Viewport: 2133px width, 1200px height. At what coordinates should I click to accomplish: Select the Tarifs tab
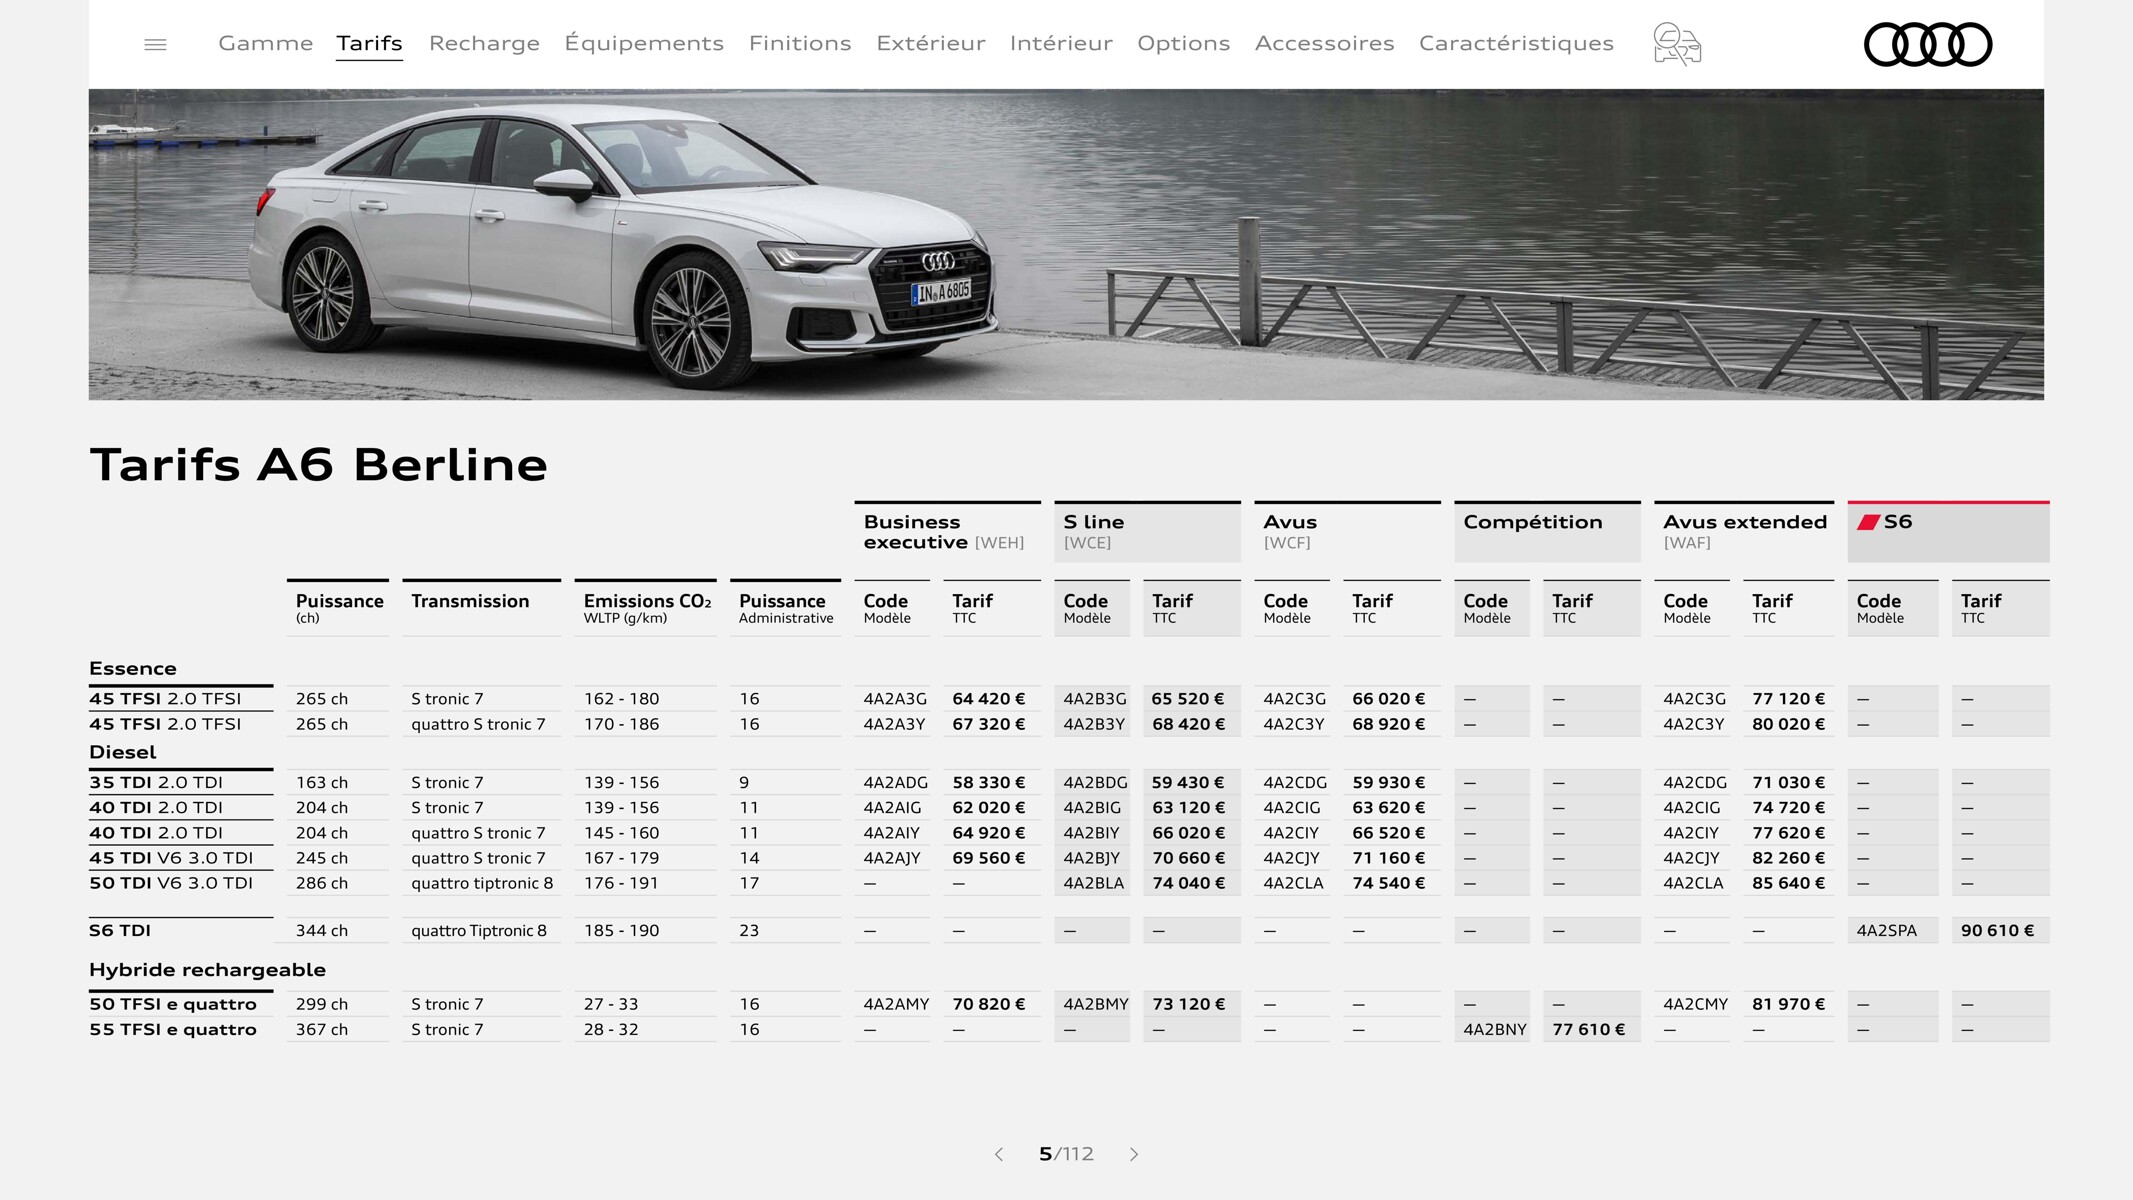click(x=369, y=43)
